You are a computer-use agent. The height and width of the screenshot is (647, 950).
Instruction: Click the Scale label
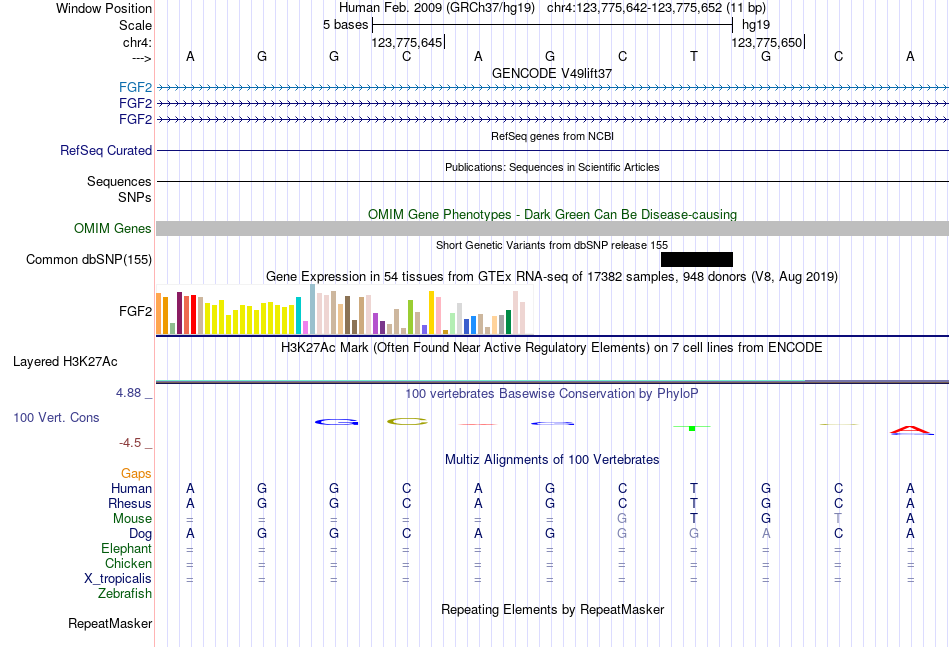click(135, 25)
